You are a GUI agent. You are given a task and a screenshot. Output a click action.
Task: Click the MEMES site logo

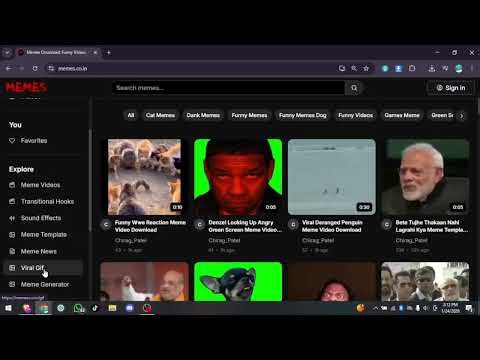click(x=26, y=88)
